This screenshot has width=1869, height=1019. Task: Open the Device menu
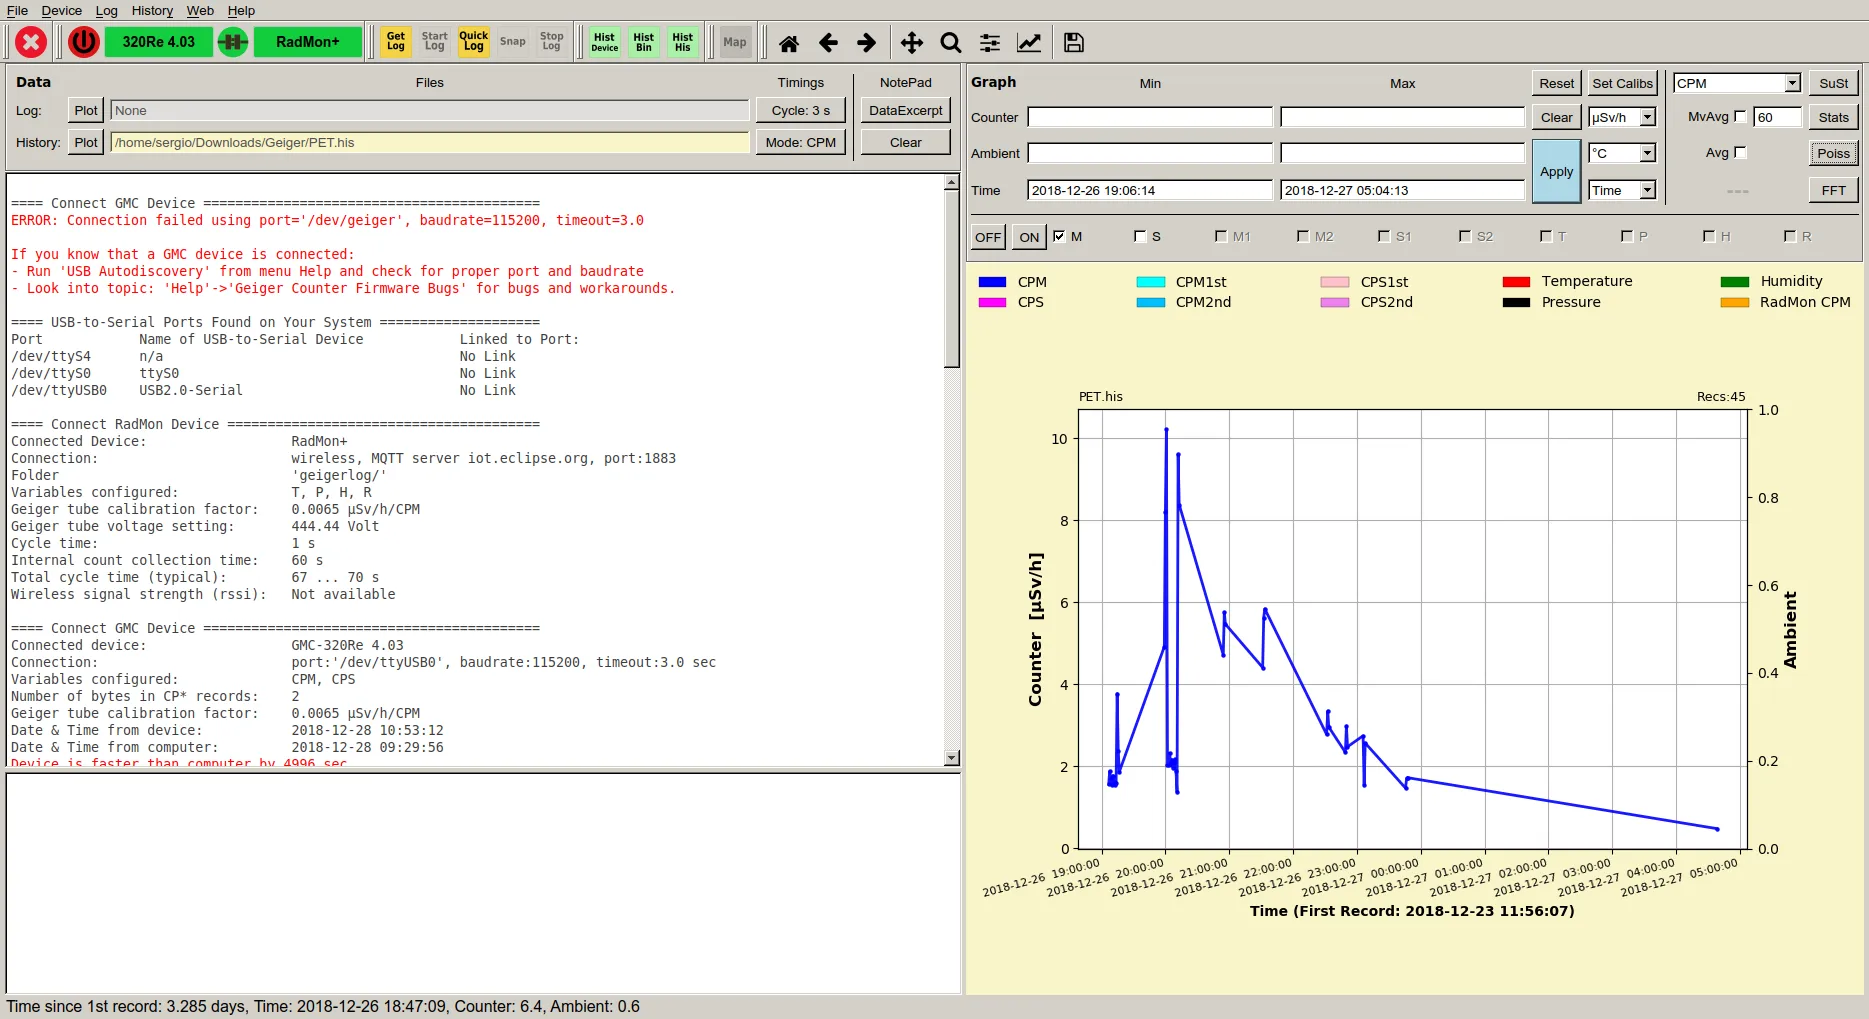61,10
